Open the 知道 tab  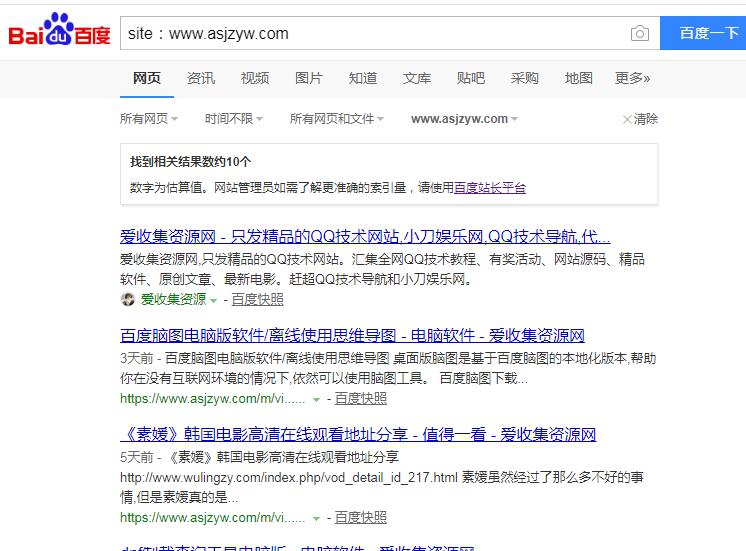point(363,78)
